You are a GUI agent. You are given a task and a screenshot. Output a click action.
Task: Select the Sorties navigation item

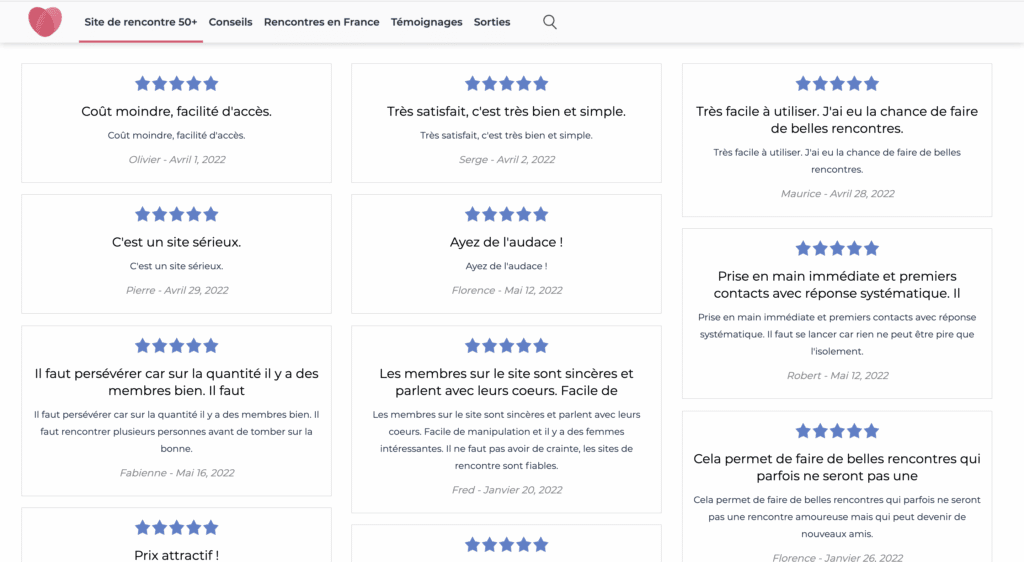point(492,22)
